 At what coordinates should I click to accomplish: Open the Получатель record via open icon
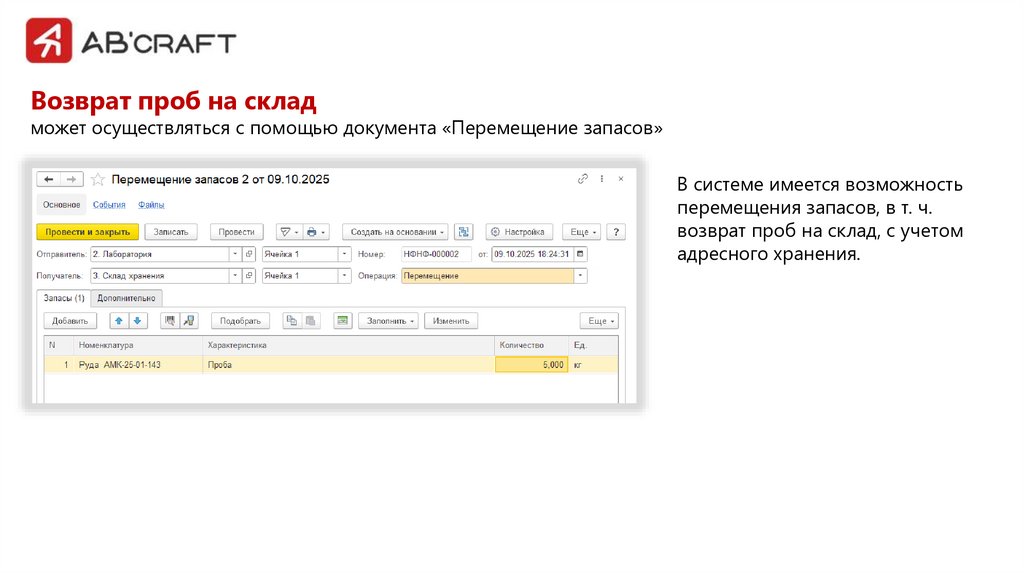click(x=249, y=276)
